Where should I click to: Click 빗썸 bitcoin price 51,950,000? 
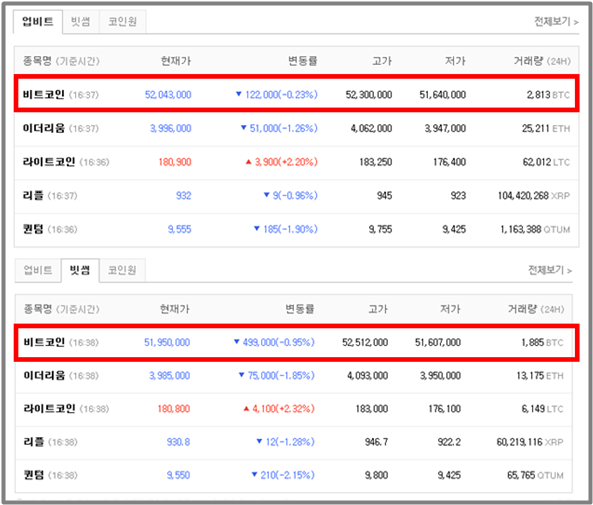(x=167, y=342)
